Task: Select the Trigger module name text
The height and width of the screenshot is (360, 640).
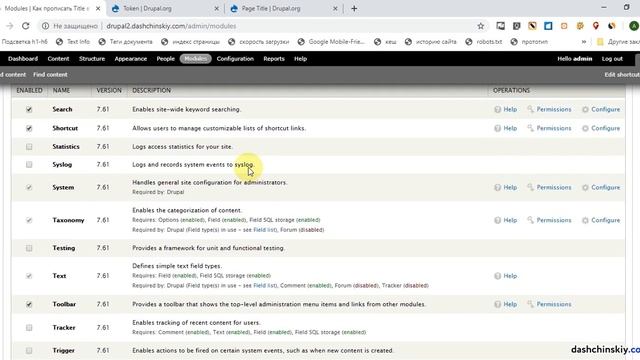Action: [64, 350]
